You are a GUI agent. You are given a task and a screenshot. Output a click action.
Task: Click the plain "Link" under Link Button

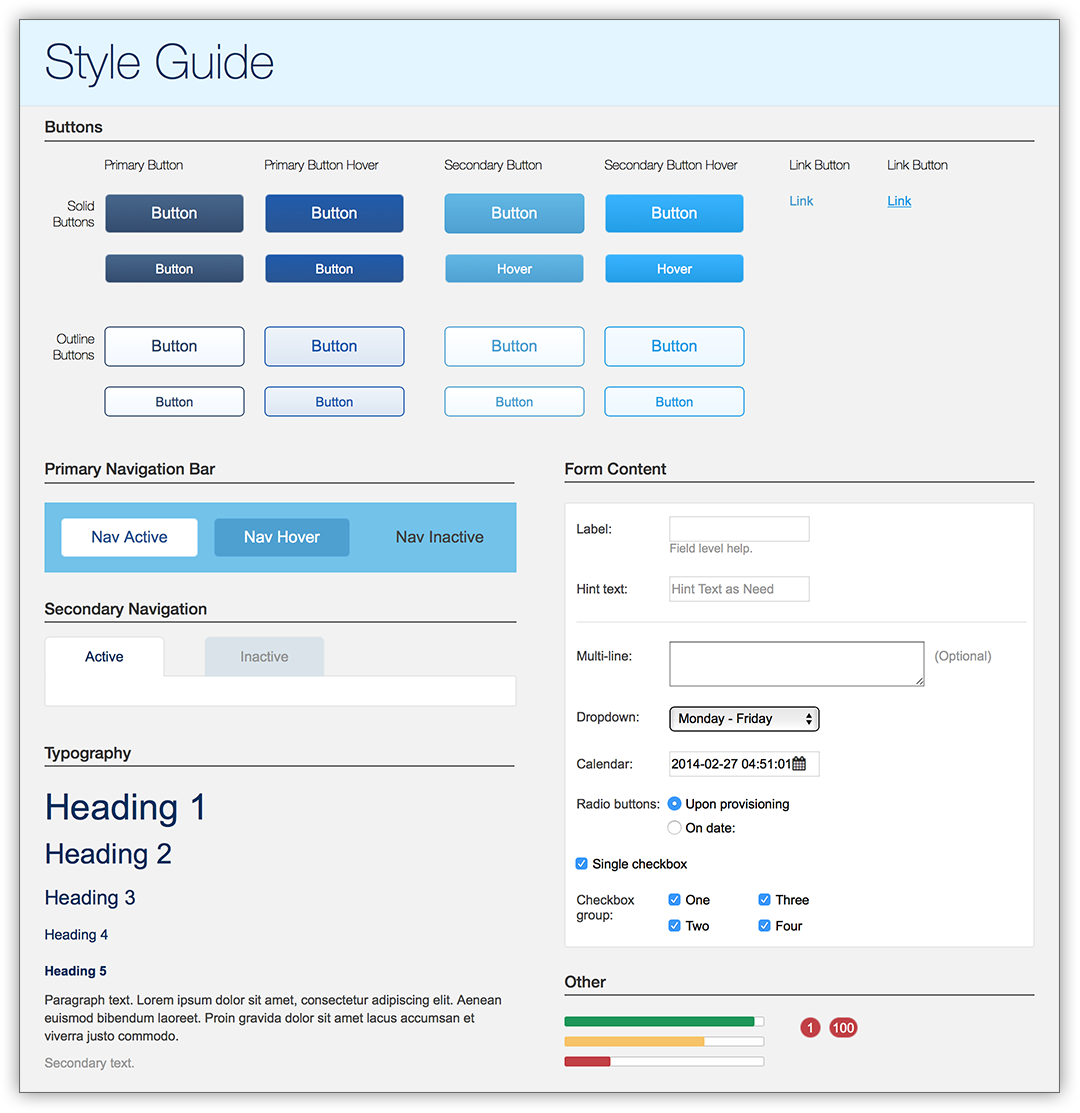(x=800, y=200)
